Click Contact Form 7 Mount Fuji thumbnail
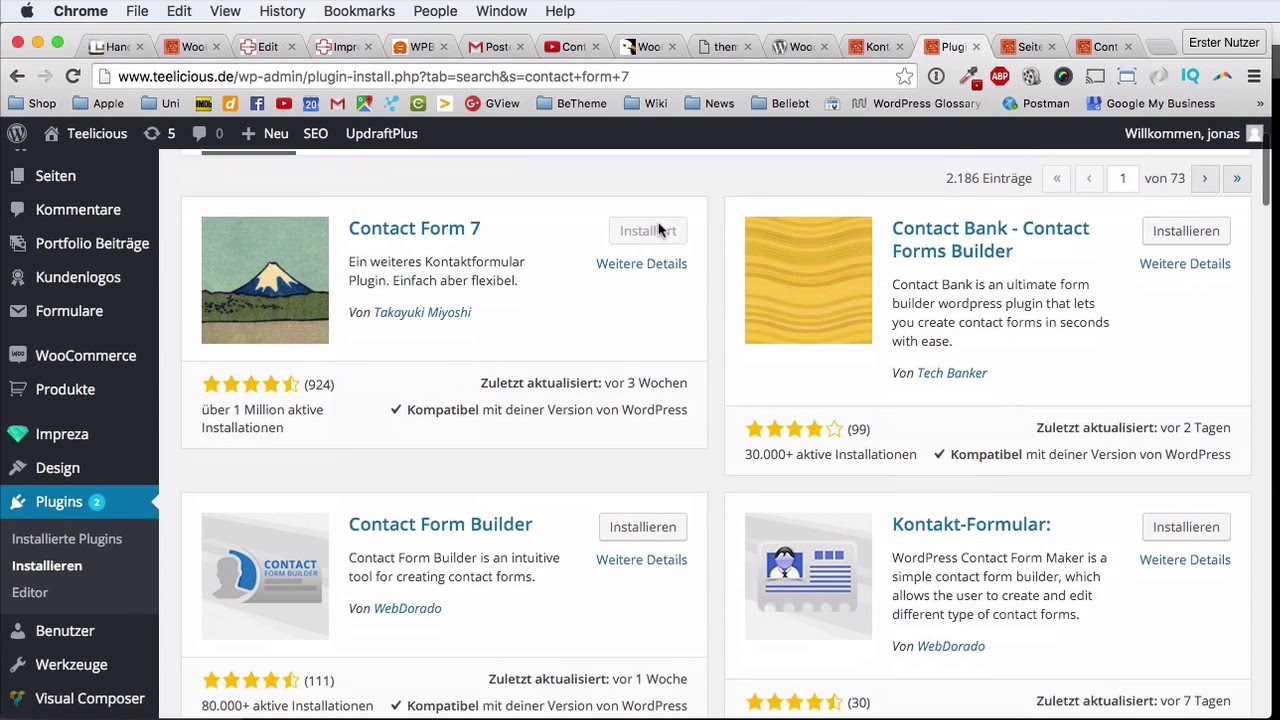This screenshot has width=1280, height=720. tap(265, 280)
